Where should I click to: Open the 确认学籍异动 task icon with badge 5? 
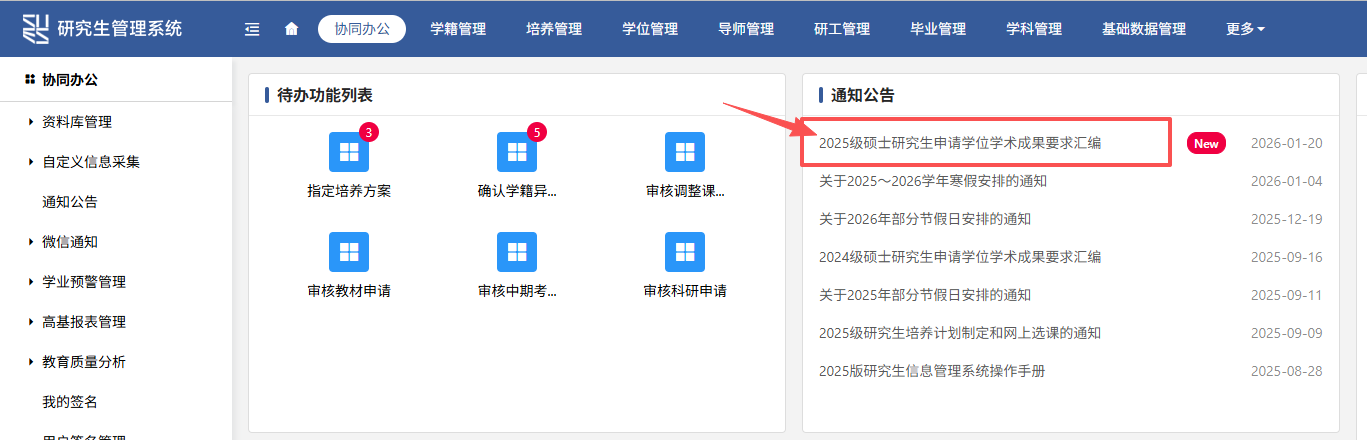[x=517, y=152]
